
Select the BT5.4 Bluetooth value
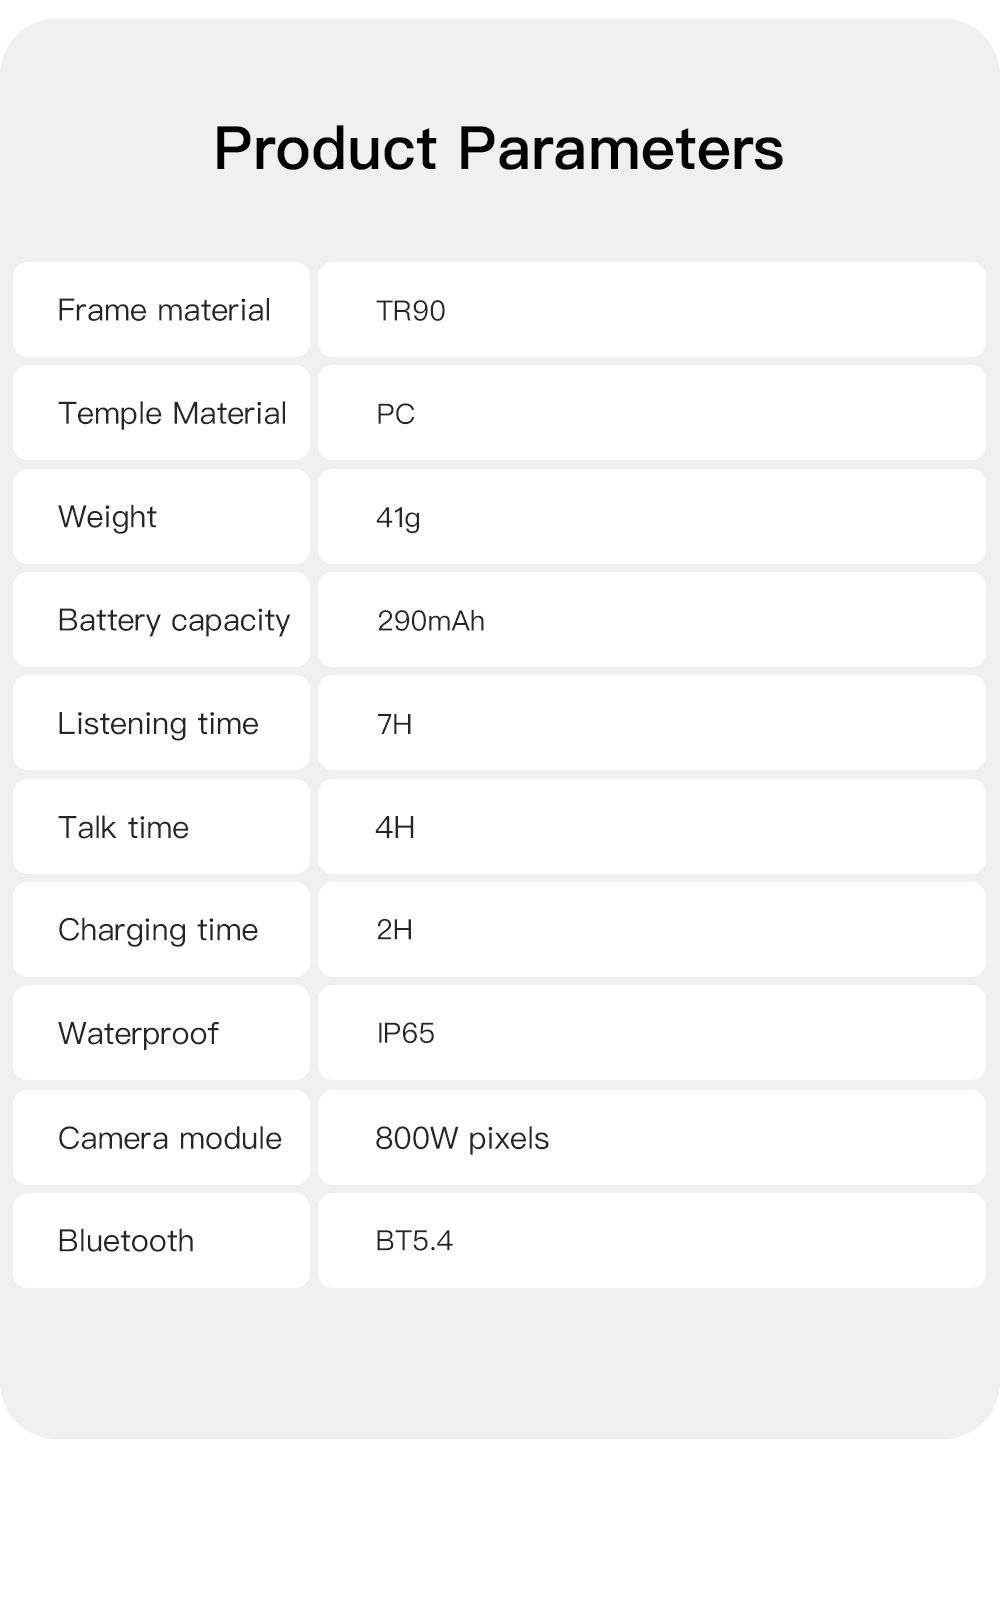414,1241
